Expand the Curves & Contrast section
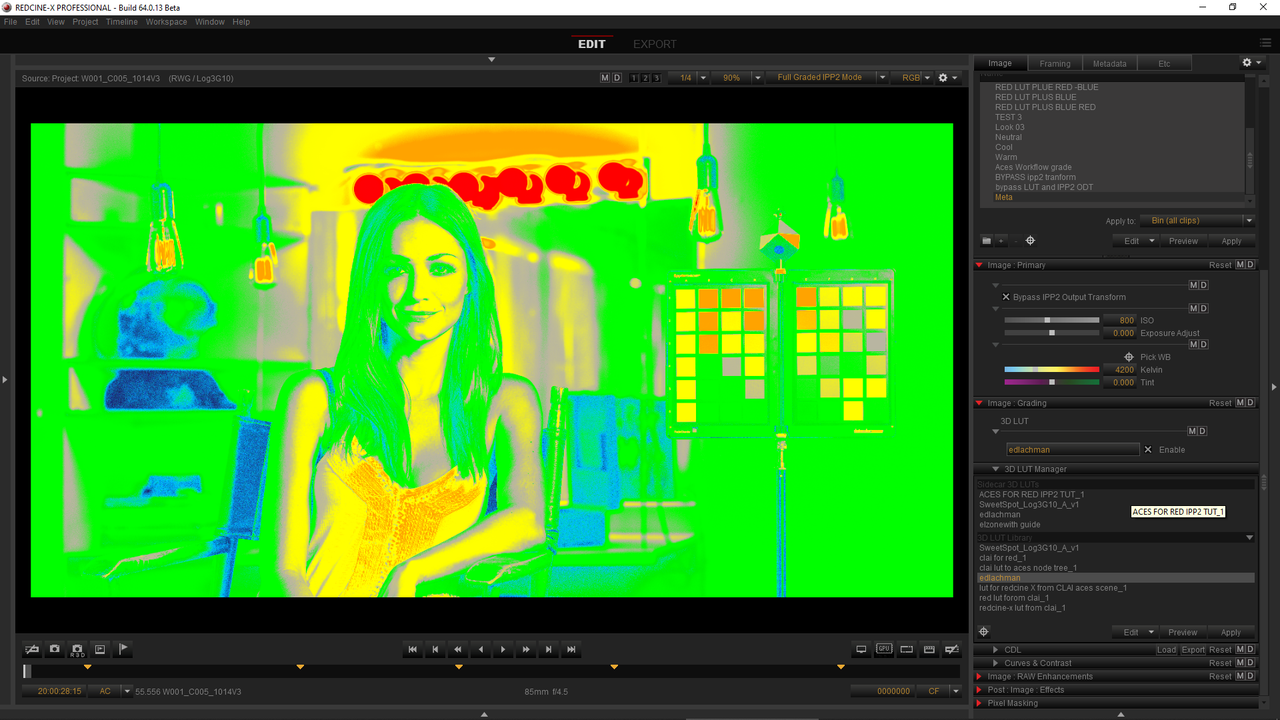Image resolution: width=1280 pixels, height=720 pixels. coord(995,663)
